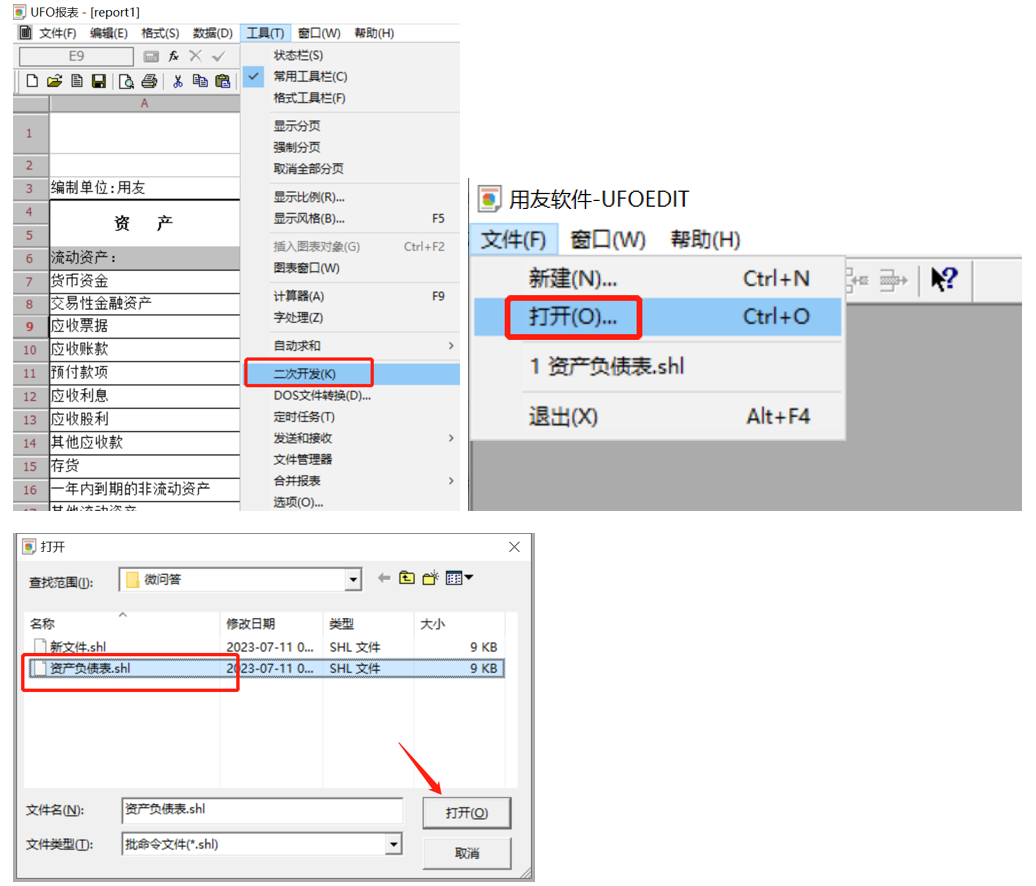Open the 文件(F) menu in UFOEDIT
Screen dimensions: 1036x886
(x=513, y=239)
